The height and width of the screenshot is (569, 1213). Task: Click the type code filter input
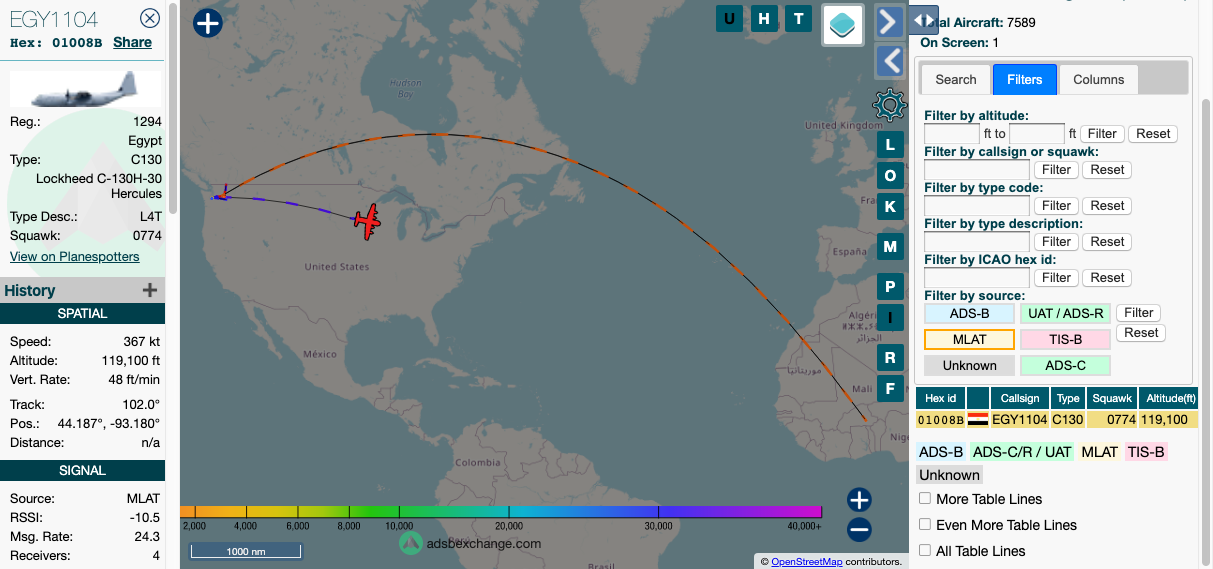(x=977, y=206)
